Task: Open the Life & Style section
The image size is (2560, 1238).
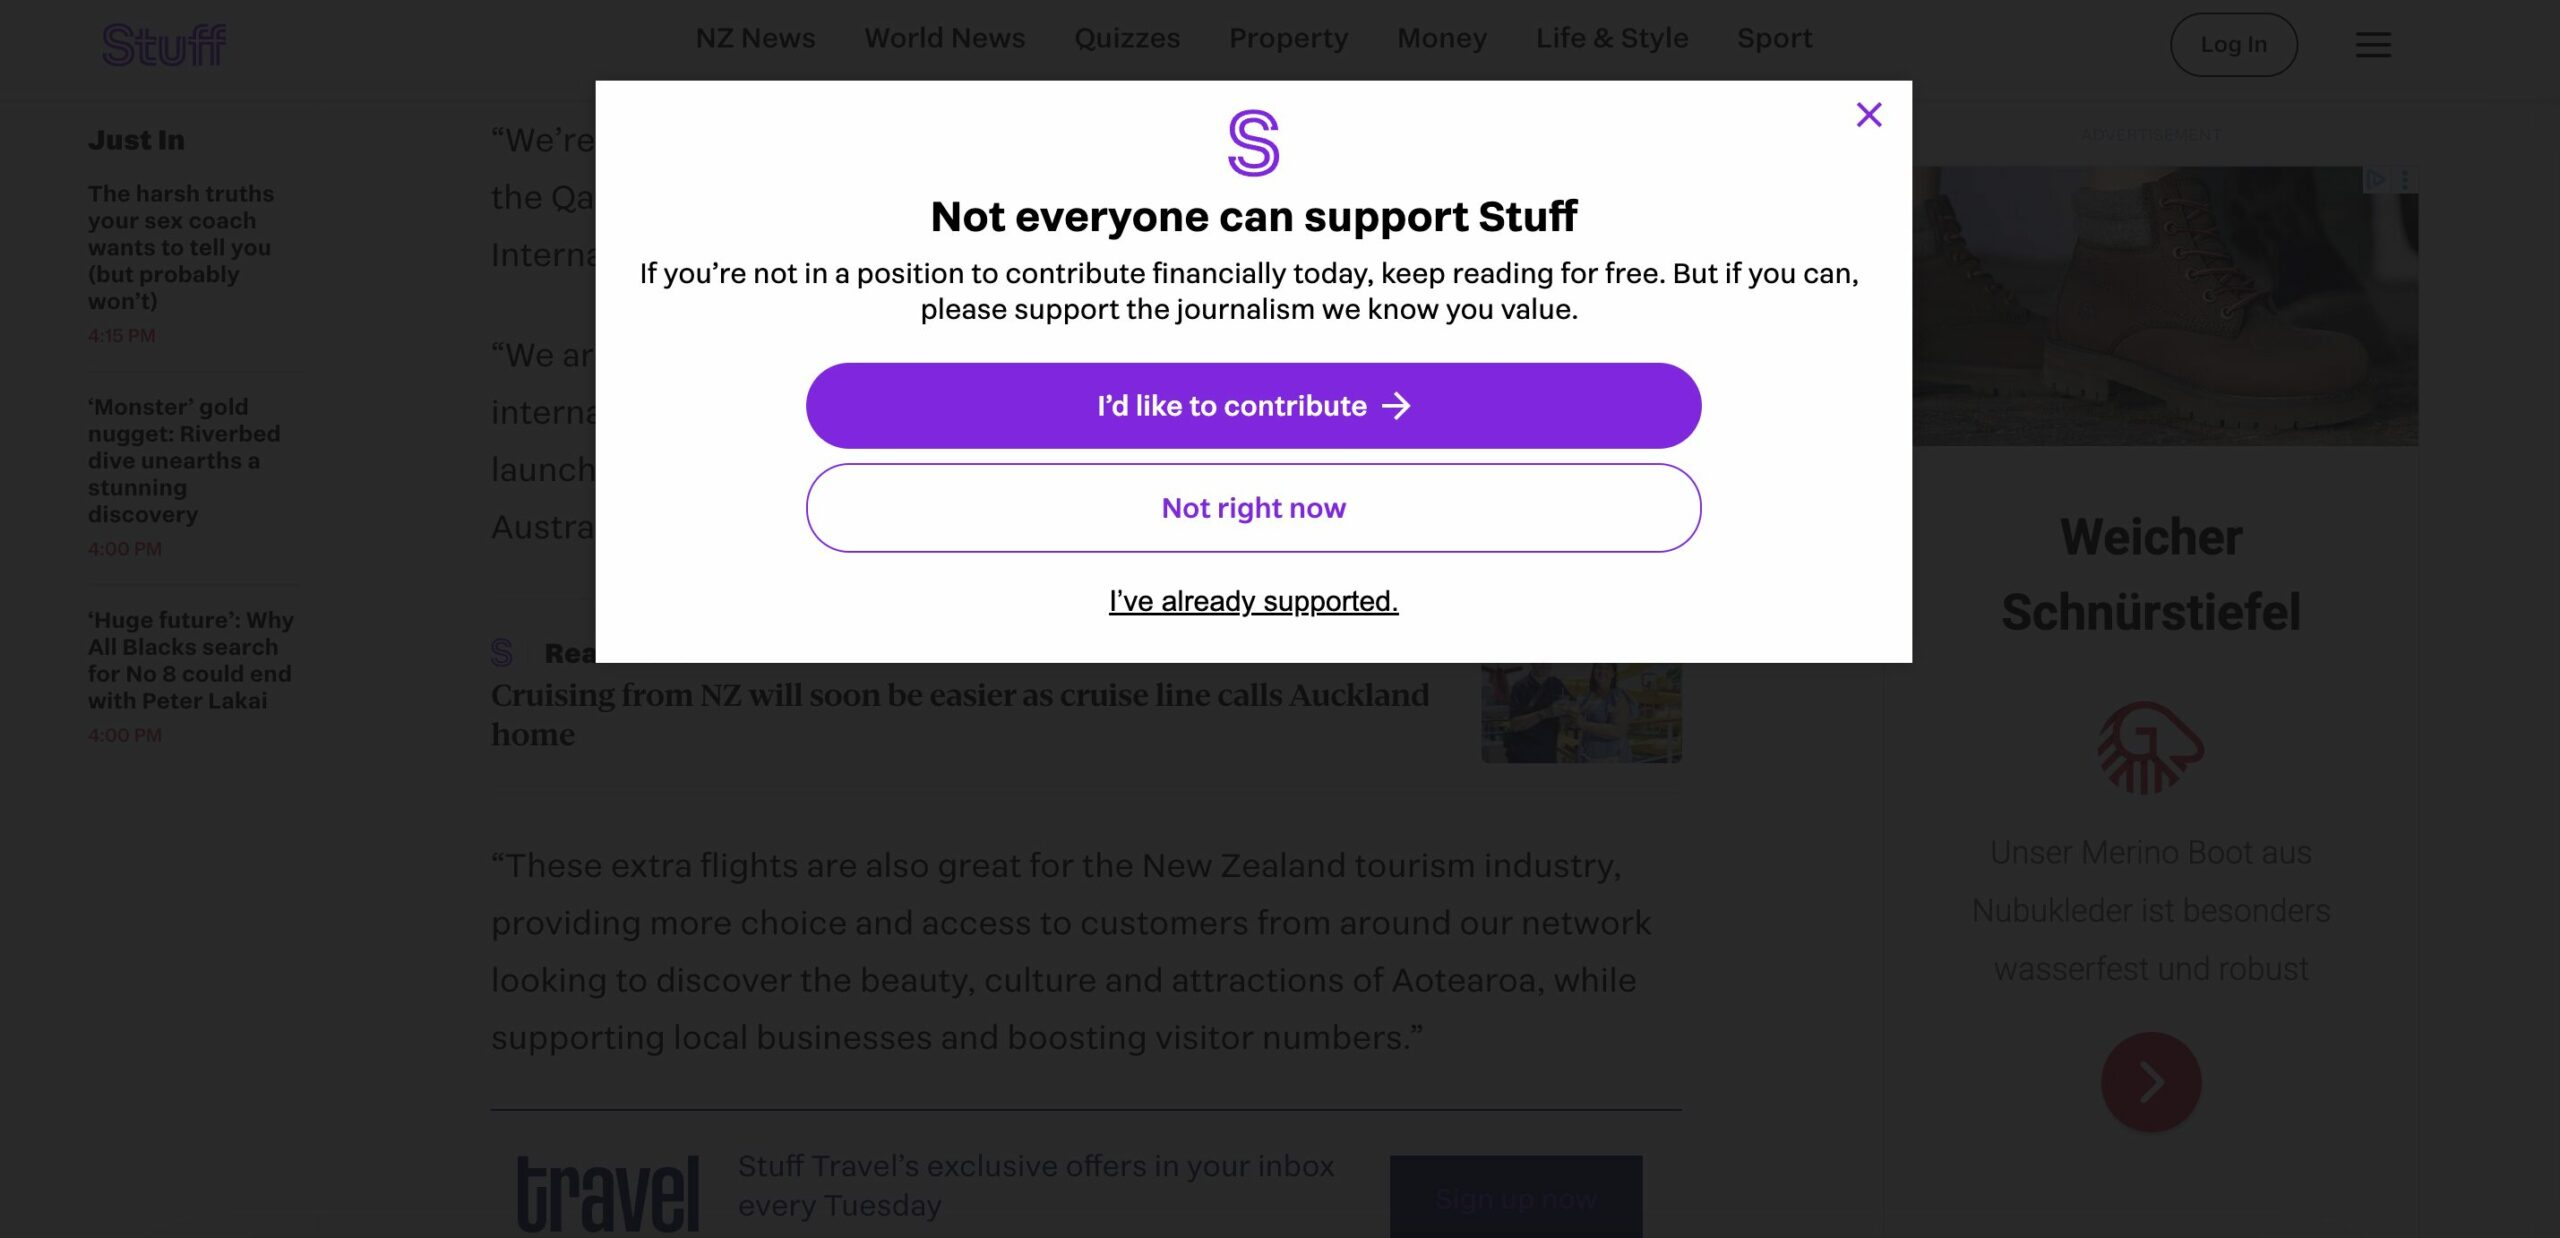Action: (1612, 37)
